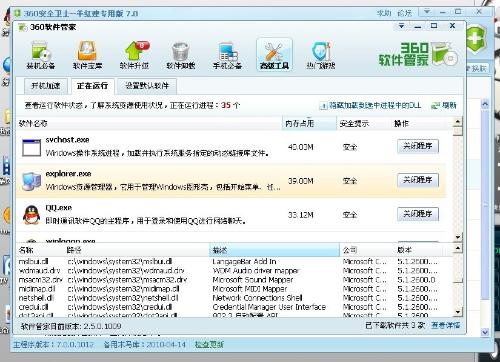Select svchost.exe process row name
The height and width of the screenshot is (362, 500).
pos(67,140)
